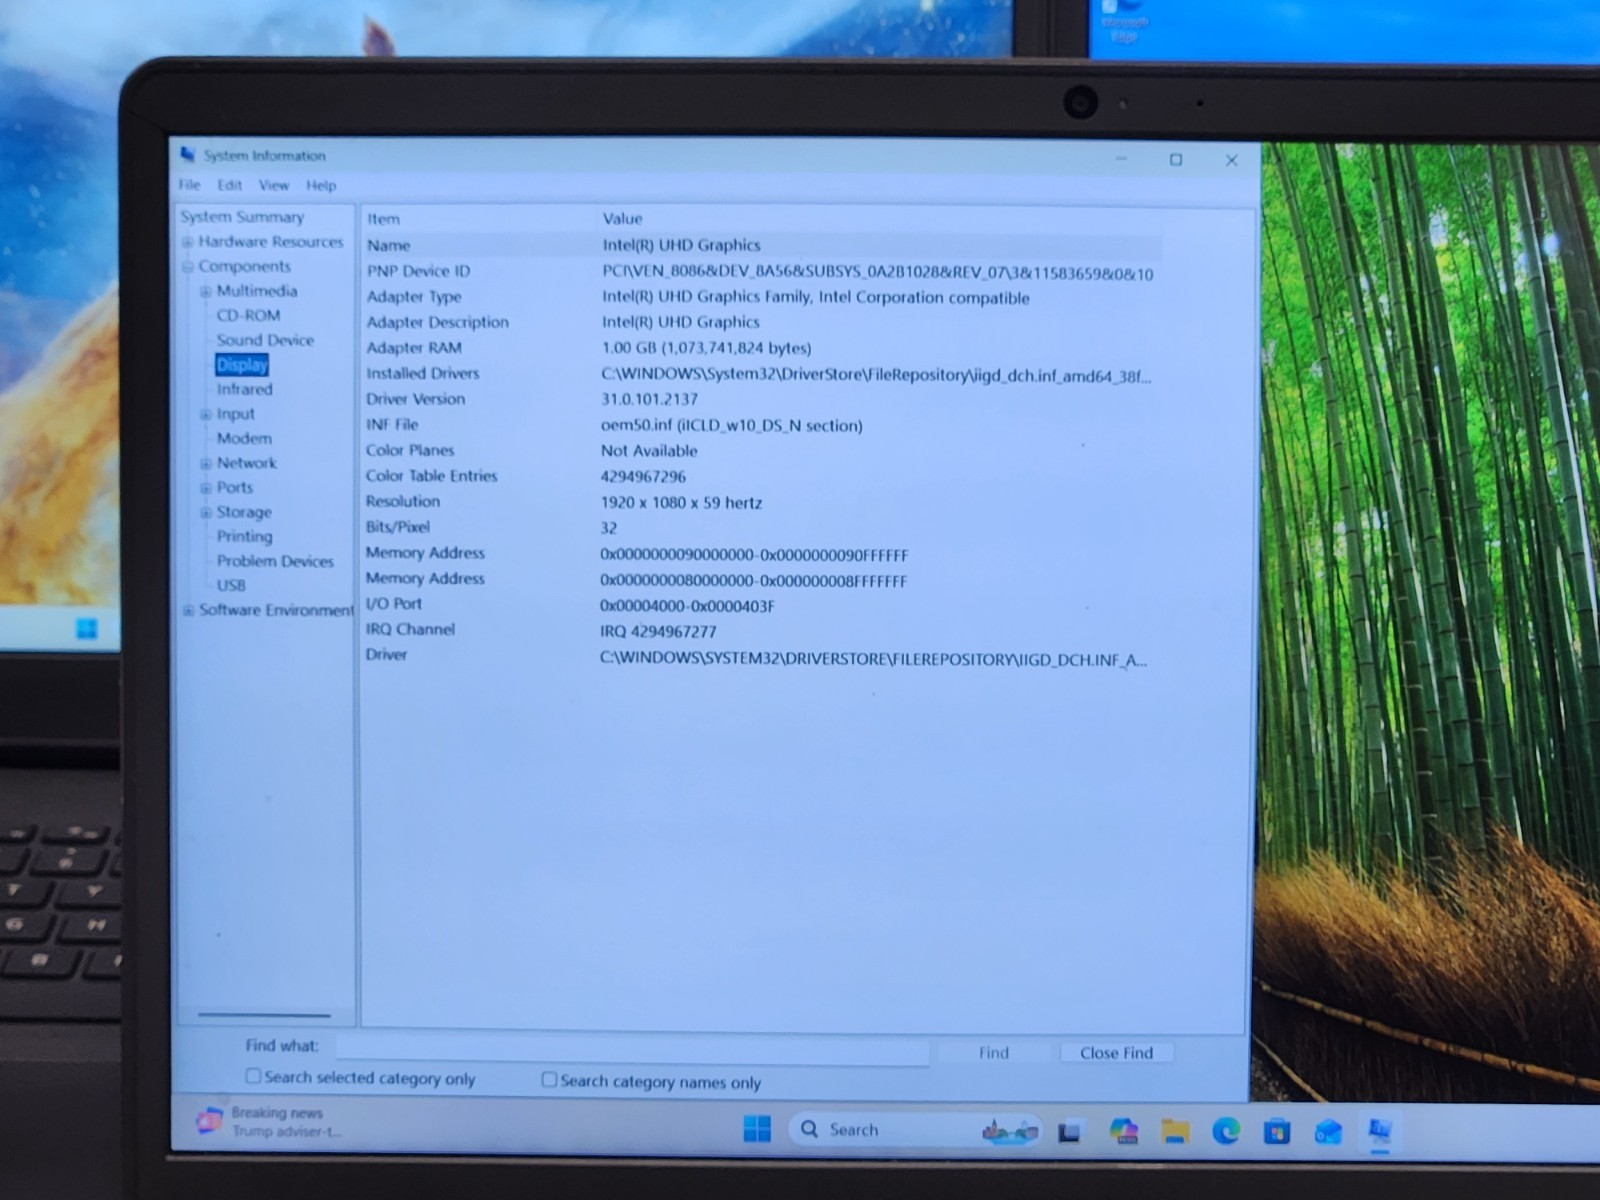Click the Find what text field
The width and height of the screenshot is (1600, 1200).
pyautogui.click(x=633, y=1049)
